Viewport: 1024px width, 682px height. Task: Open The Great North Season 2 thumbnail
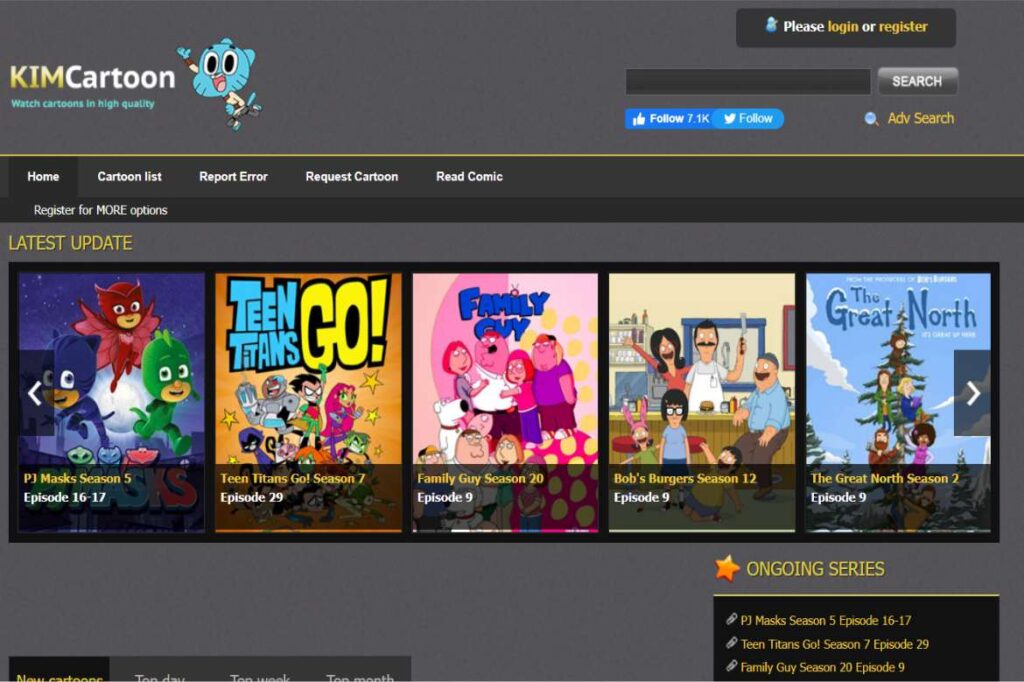pyautogui.click(x=898, y=402)
